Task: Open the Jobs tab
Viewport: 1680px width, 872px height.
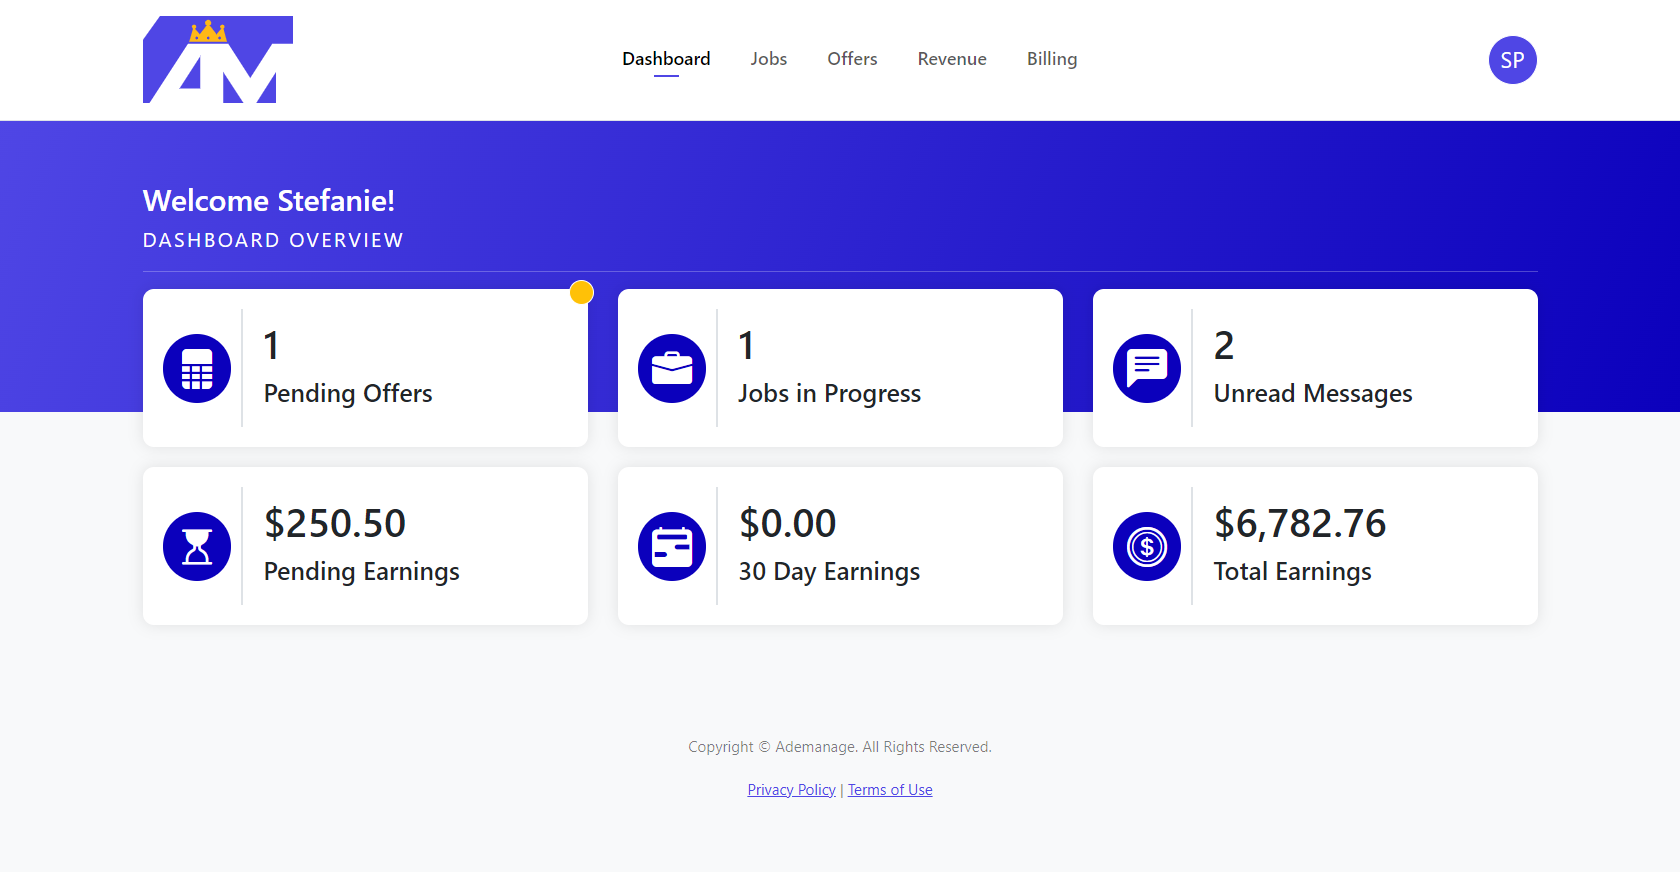Action: (768, 59)
